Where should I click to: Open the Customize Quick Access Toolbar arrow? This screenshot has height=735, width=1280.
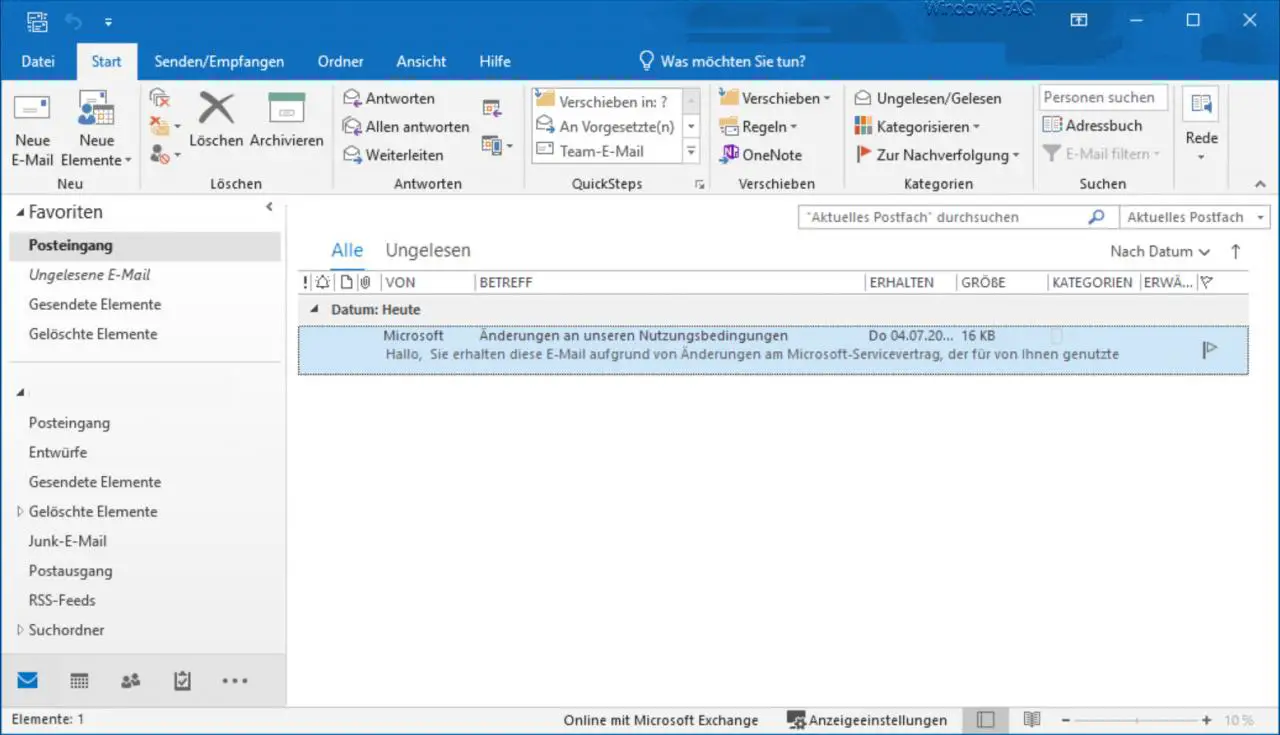click(108, 21)
